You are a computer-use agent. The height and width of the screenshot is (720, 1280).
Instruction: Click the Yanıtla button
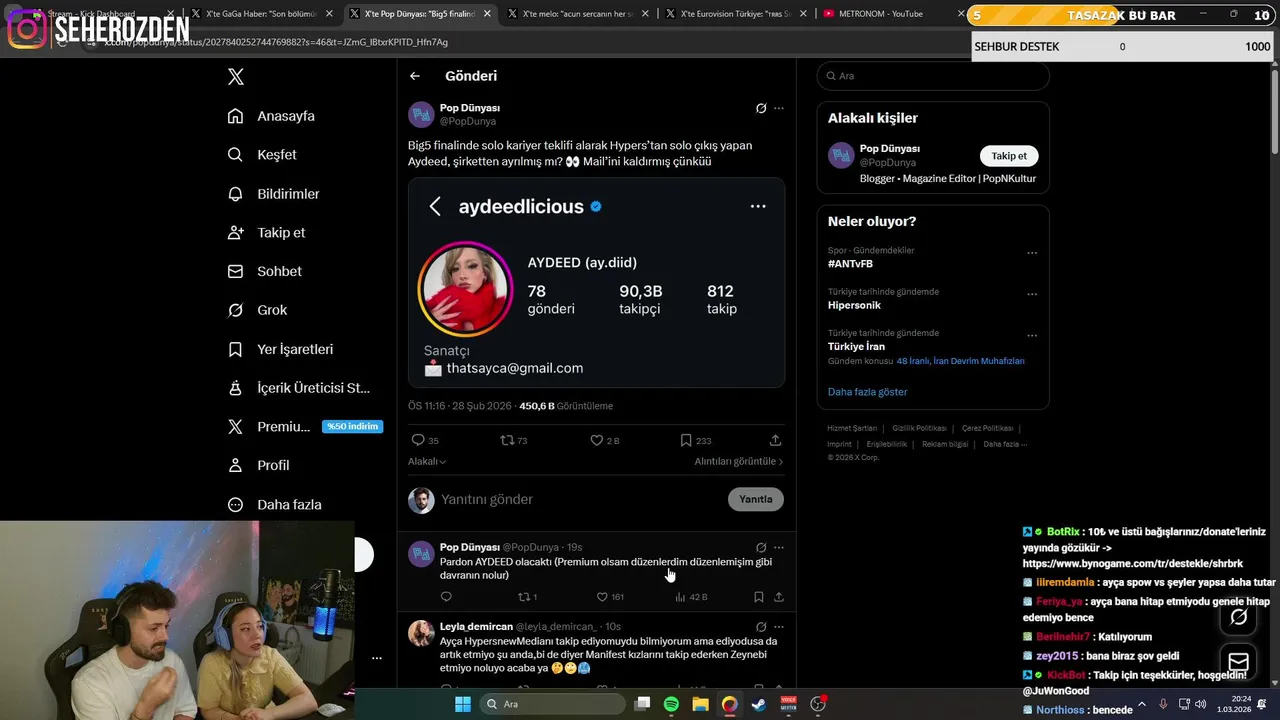pos(756,499)
